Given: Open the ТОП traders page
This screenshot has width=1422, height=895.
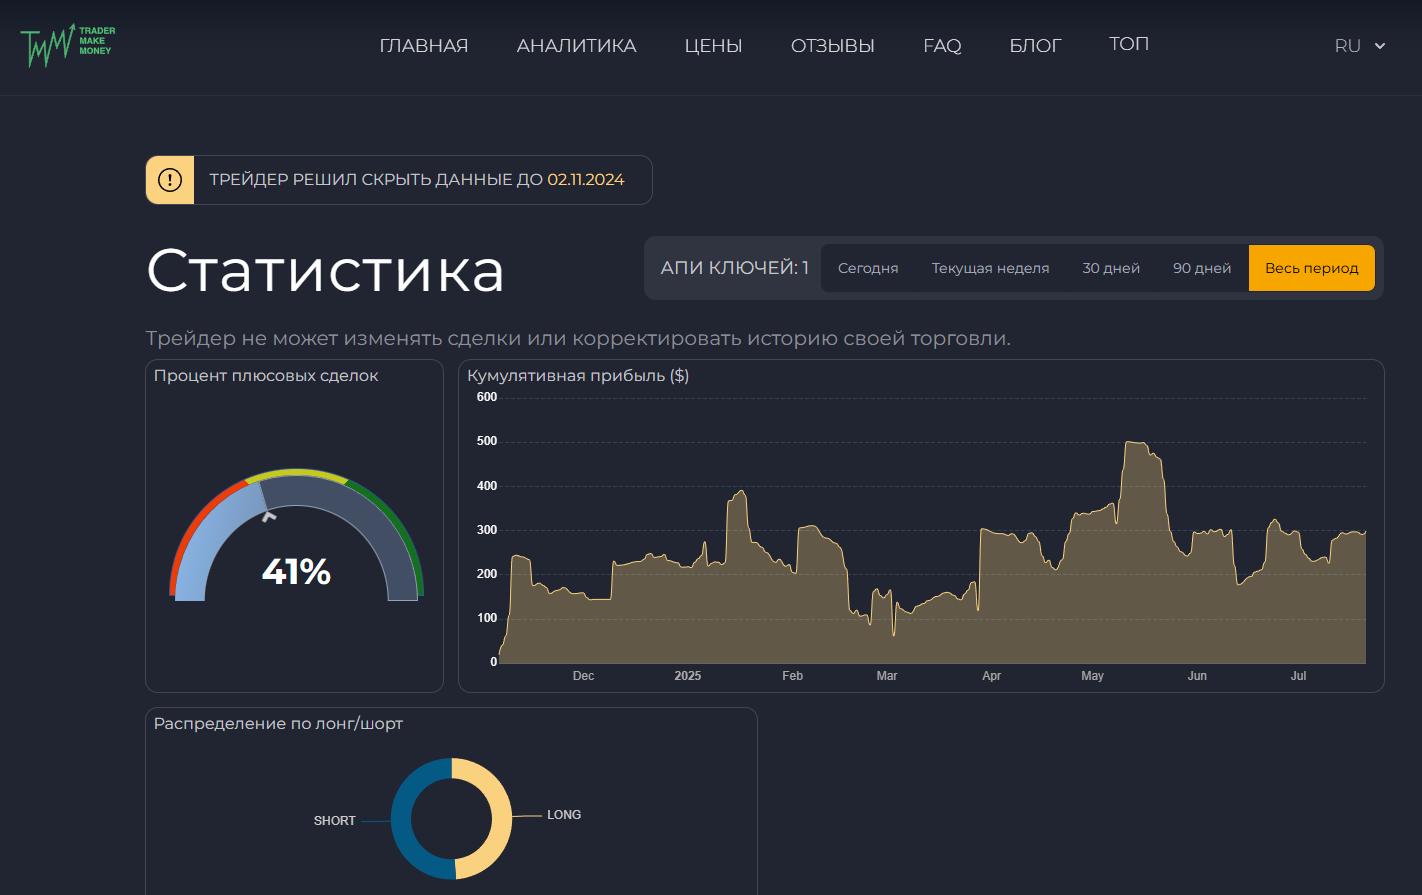Looking at the screenshot, I should pos(1128,44).
